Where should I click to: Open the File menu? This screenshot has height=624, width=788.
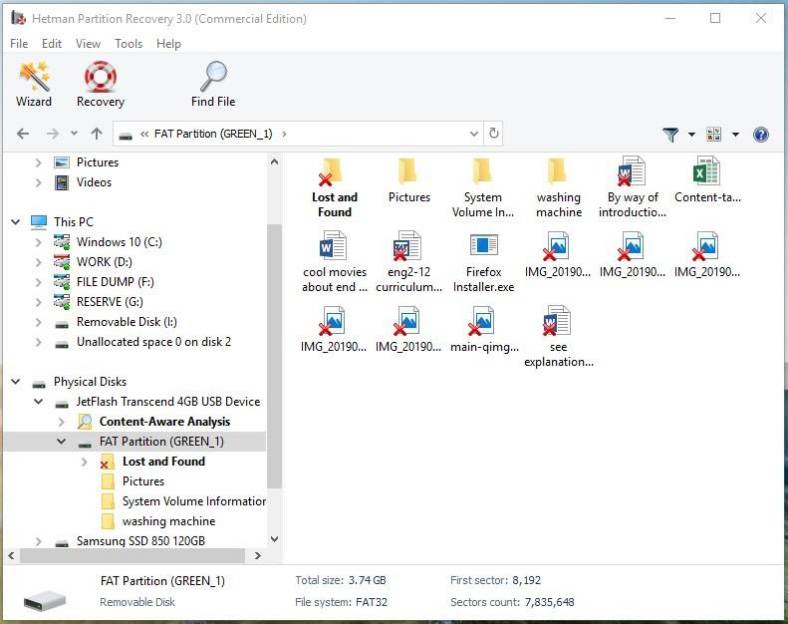19,44
